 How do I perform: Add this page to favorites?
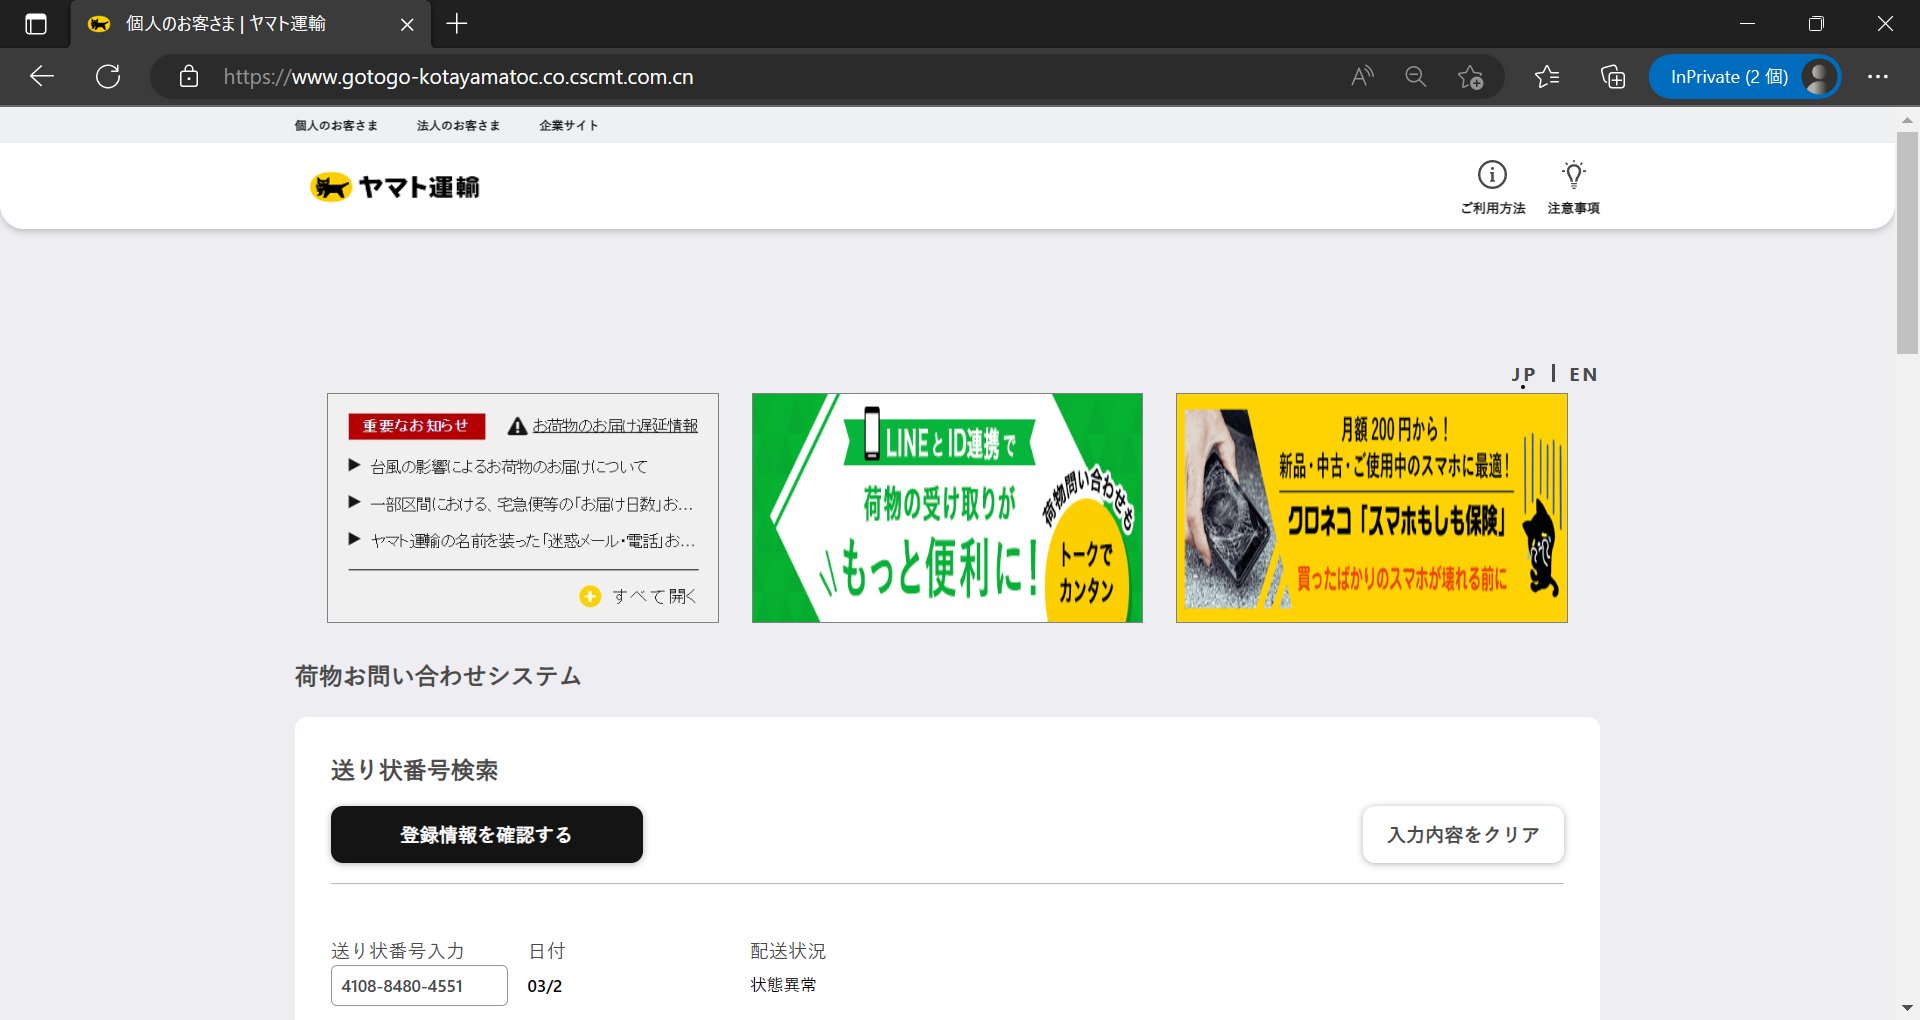click(1470, 77)
